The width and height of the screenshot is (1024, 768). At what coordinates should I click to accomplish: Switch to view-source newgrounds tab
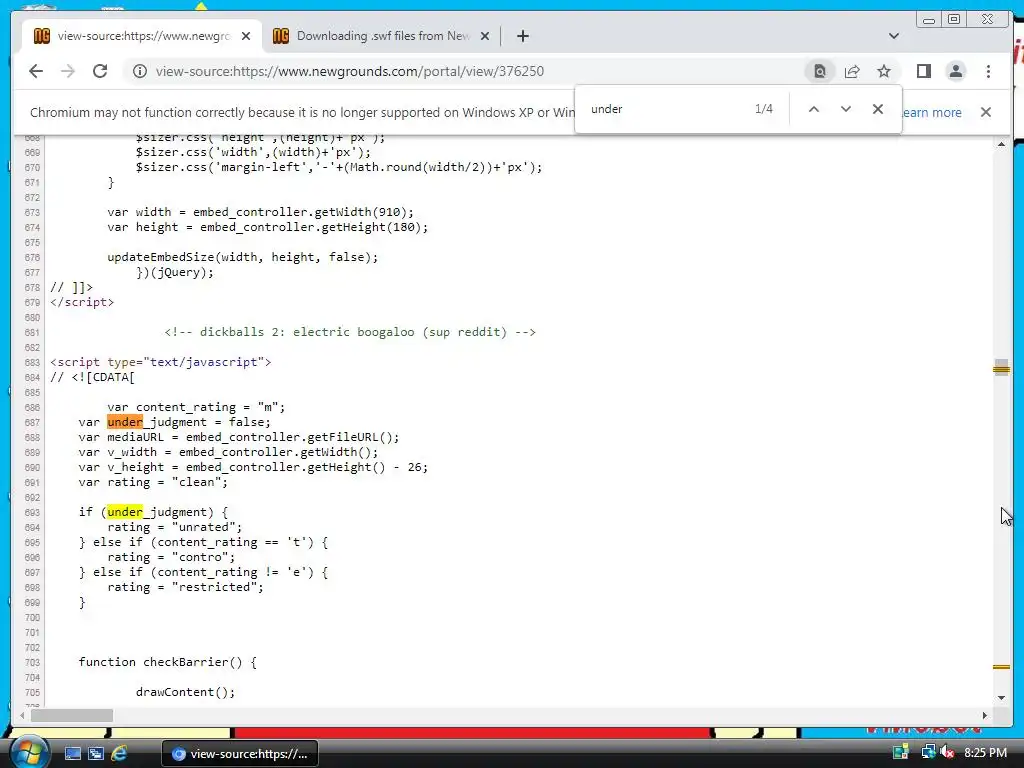(x=142, y=36)
